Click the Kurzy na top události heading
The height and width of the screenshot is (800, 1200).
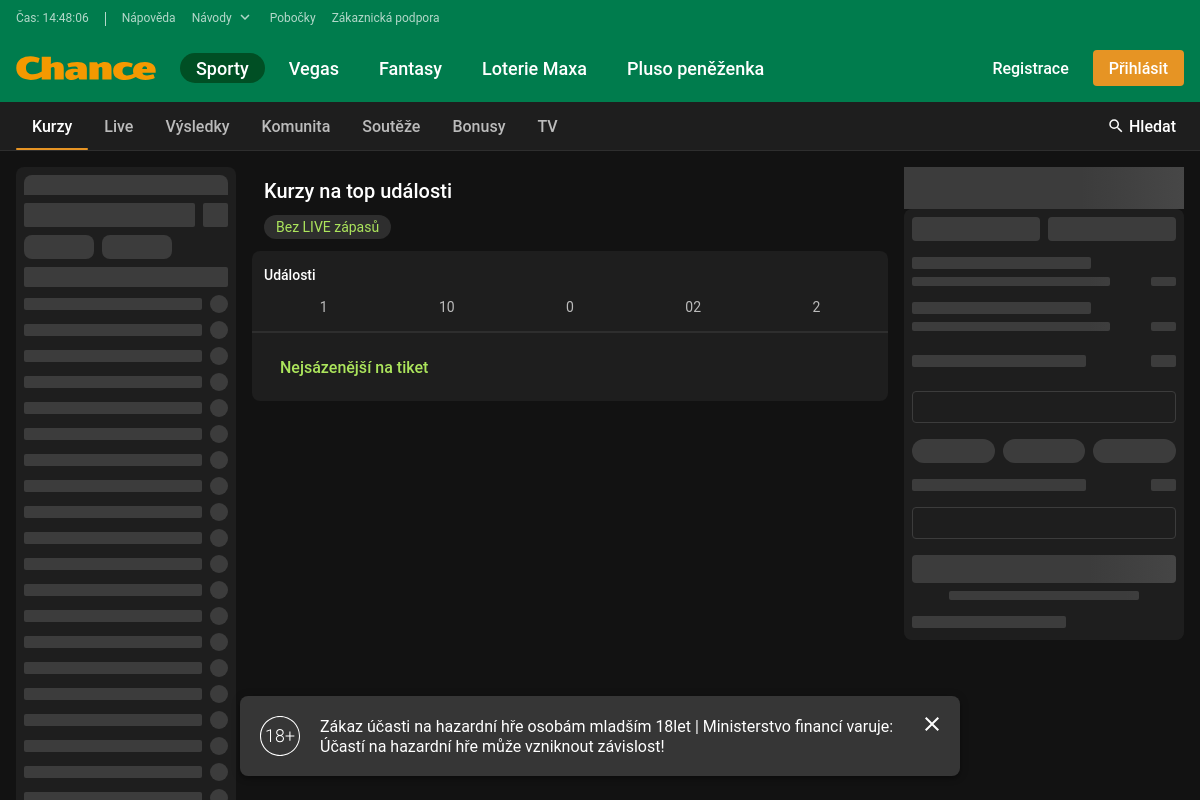358,191
